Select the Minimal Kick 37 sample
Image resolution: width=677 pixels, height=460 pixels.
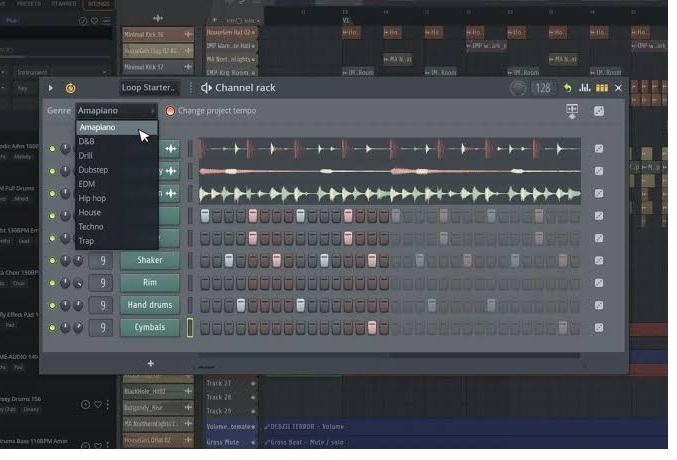tap(158, 67)
